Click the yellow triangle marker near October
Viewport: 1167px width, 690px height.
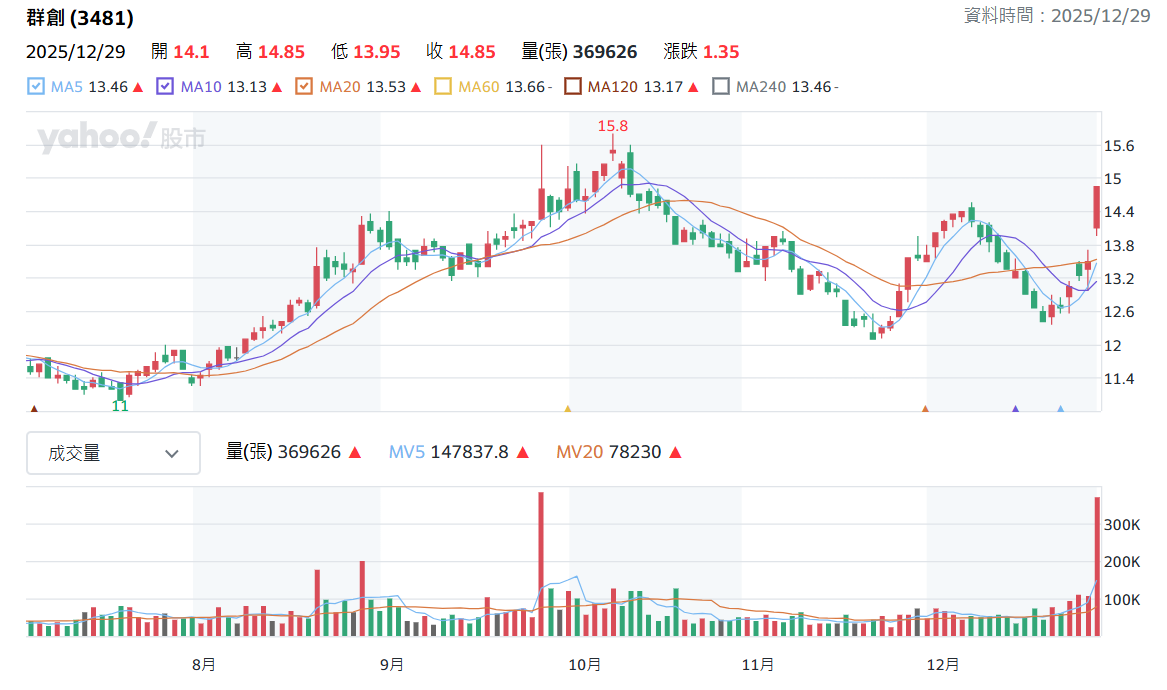[x=568, y=409]
